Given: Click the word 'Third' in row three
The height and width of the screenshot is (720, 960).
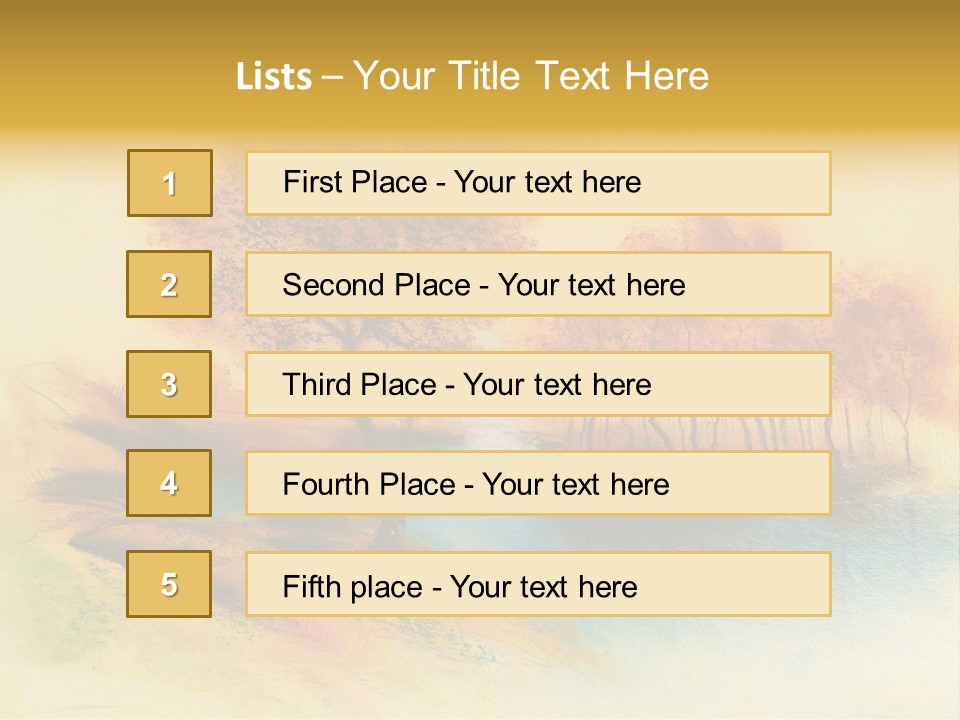Looking at the screenshot, I should point(317,385).
